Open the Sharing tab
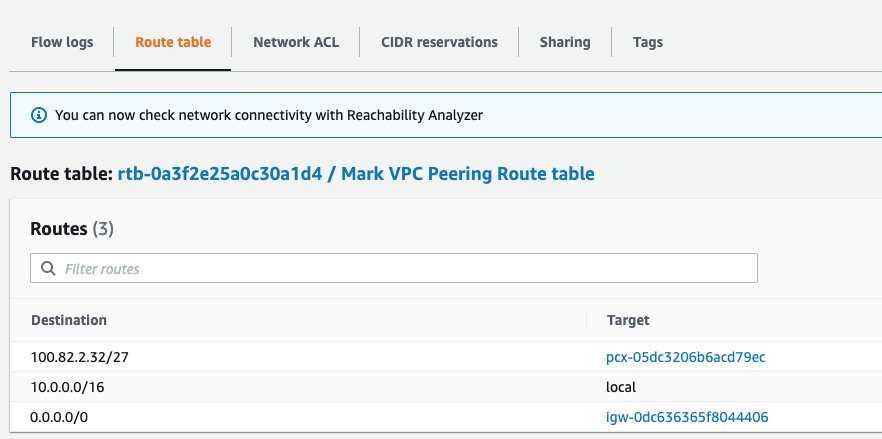 click(565, 42)
